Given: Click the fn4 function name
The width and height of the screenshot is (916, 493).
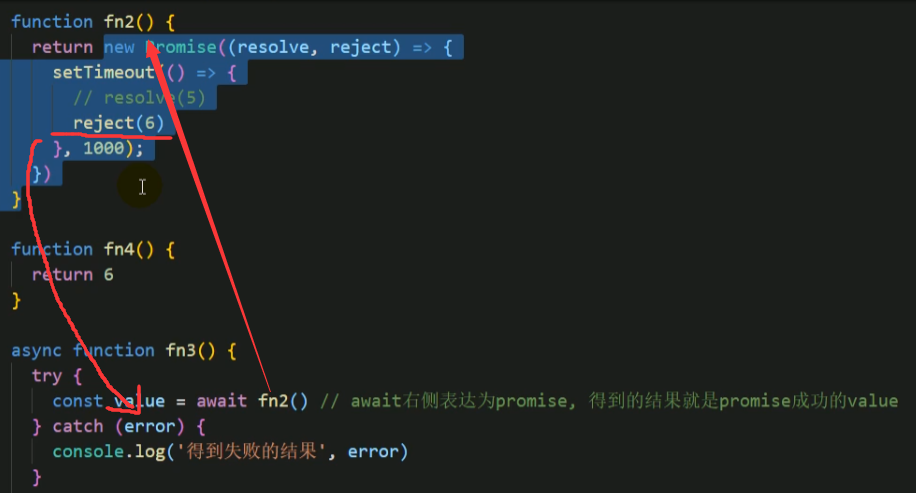Looking at the screenshot, I should (x=119, y=249).
